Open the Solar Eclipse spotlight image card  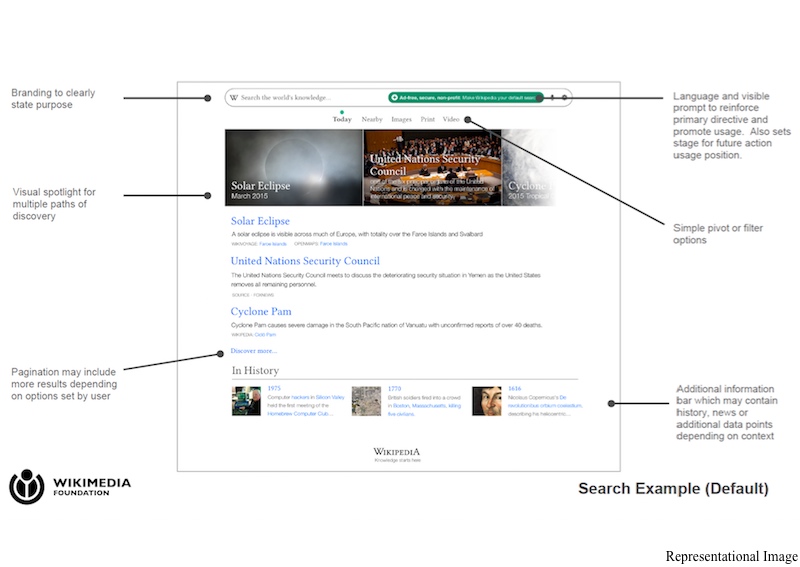pos(294,167)
